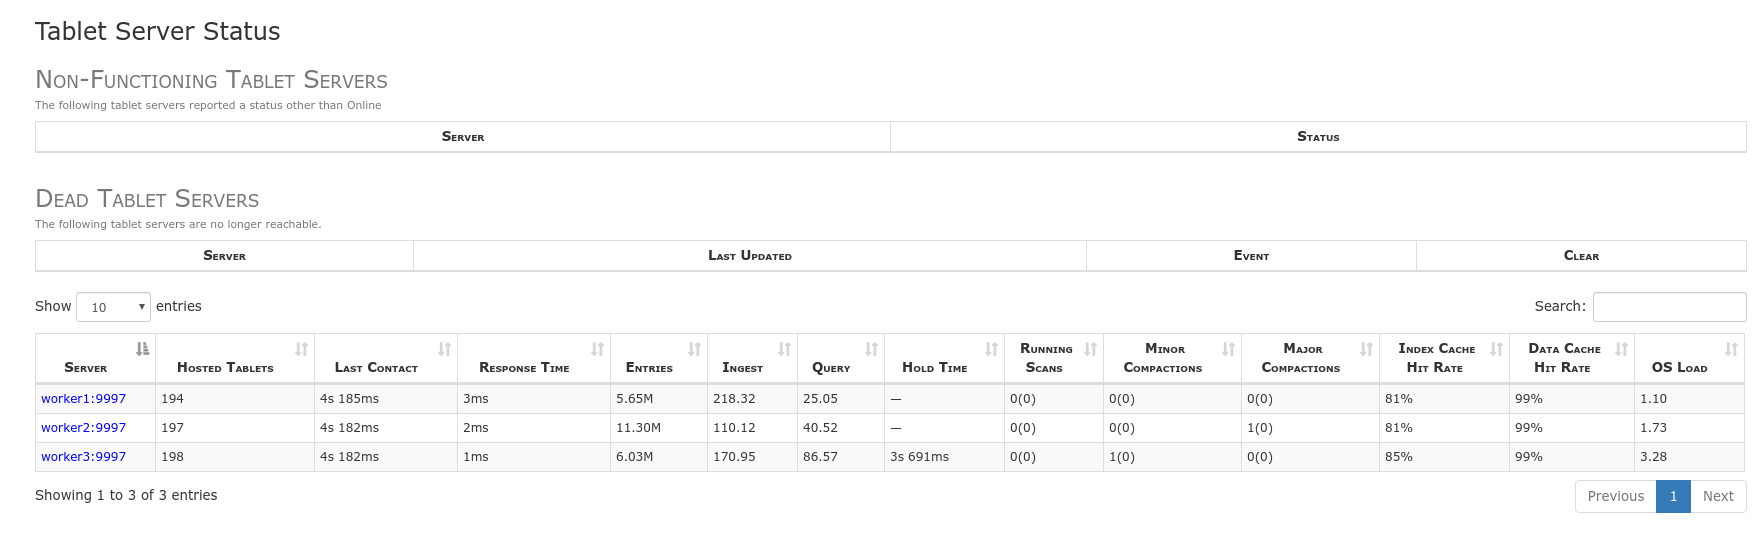Screen dimensions: 1763x534
Task: Sort by Server column using sort icon
Action: (142, 349)
